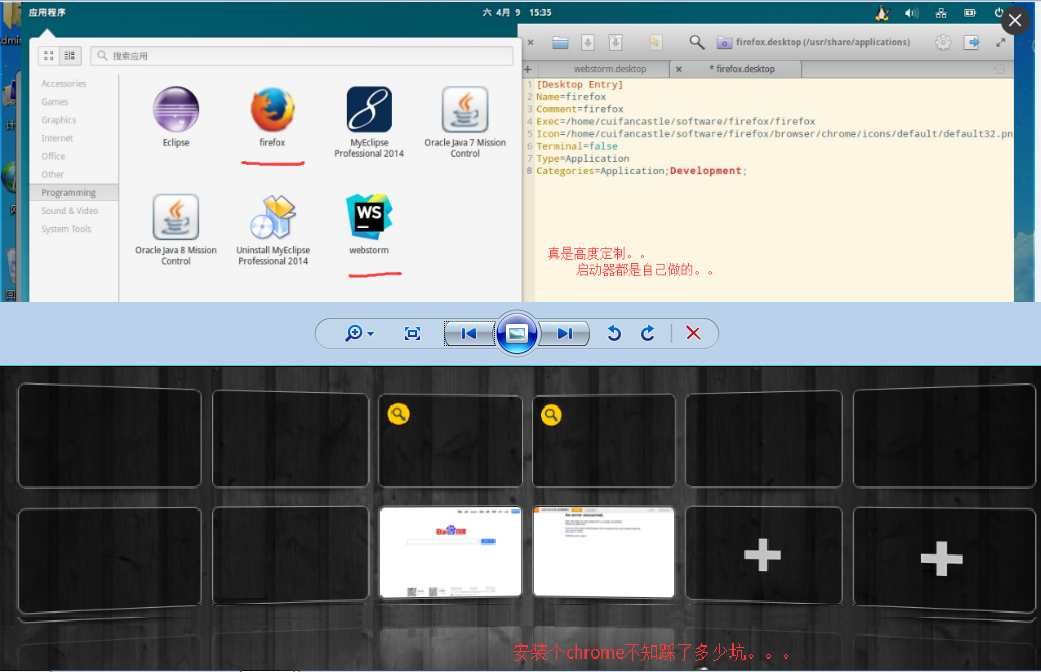Open the penguin chat indicator in panel
The image size is (1041, 672).
[882, 13]
